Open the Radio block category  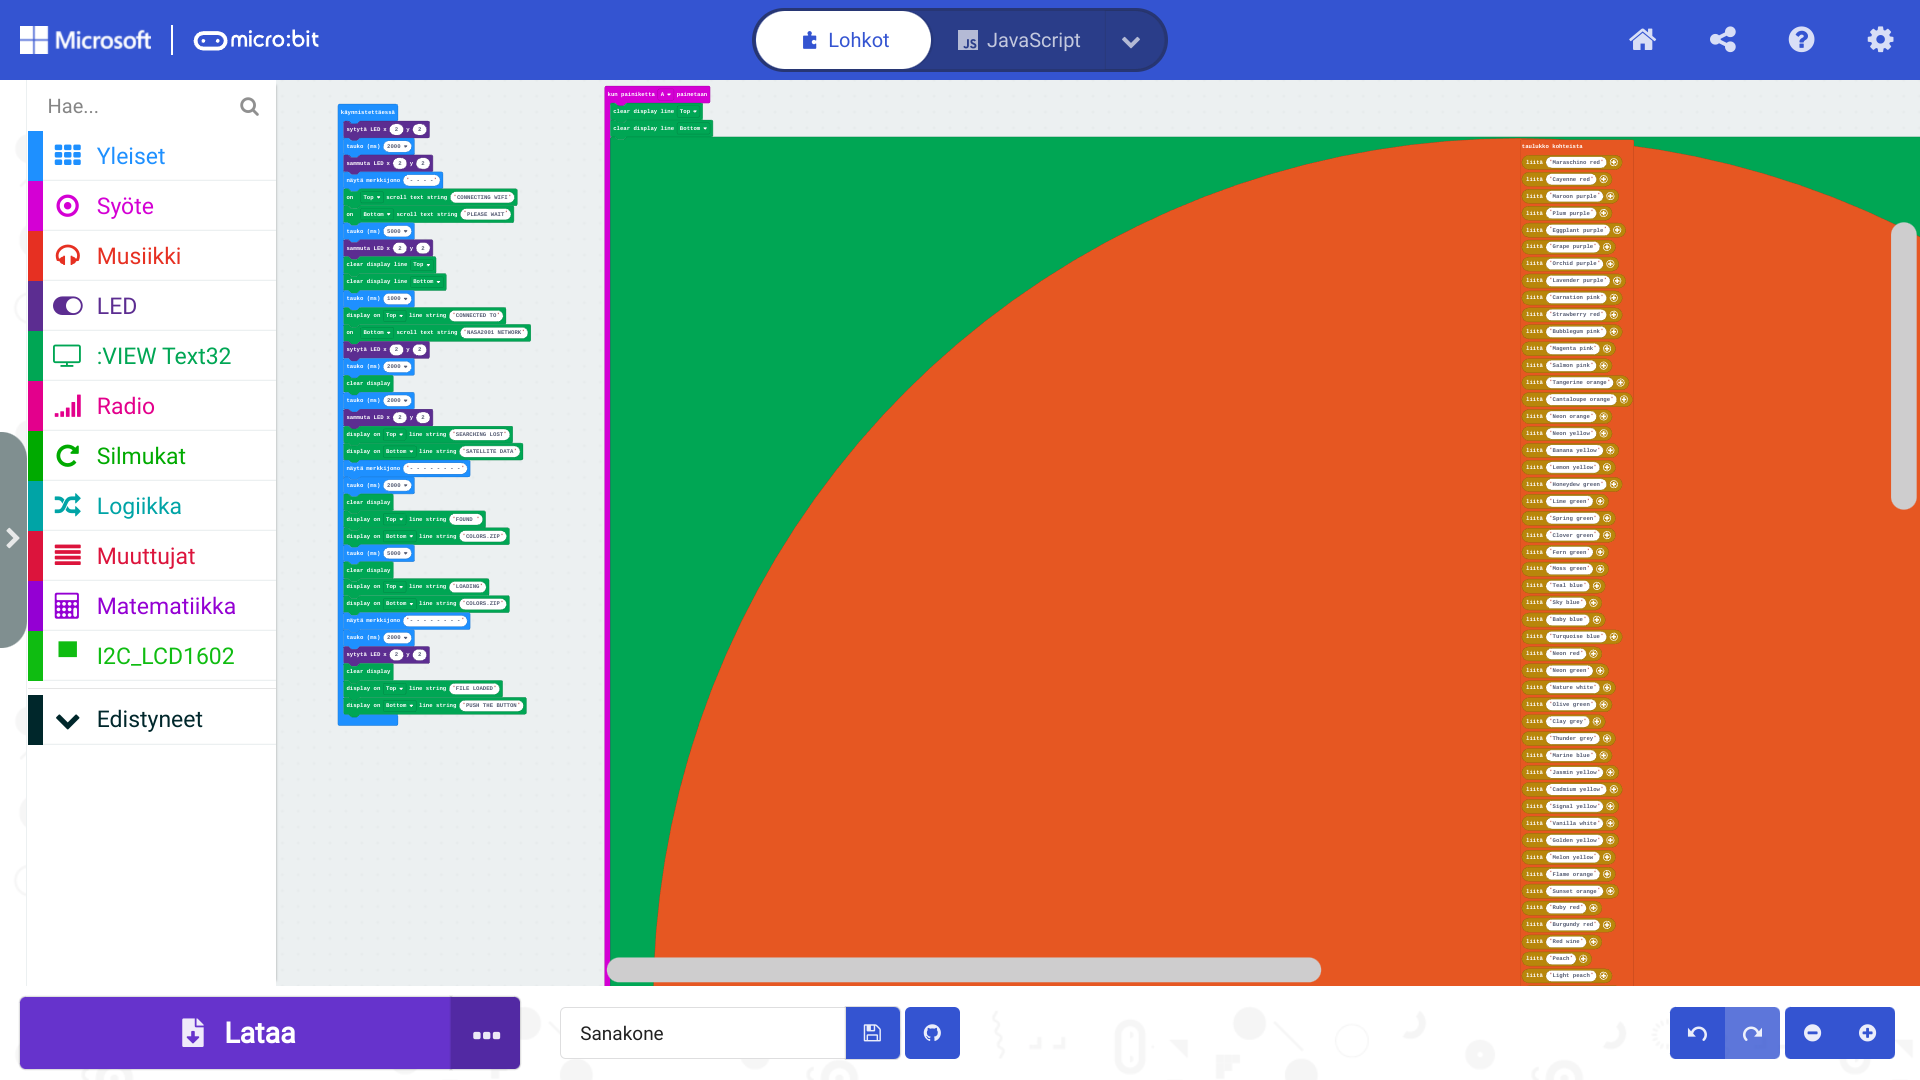124,406
